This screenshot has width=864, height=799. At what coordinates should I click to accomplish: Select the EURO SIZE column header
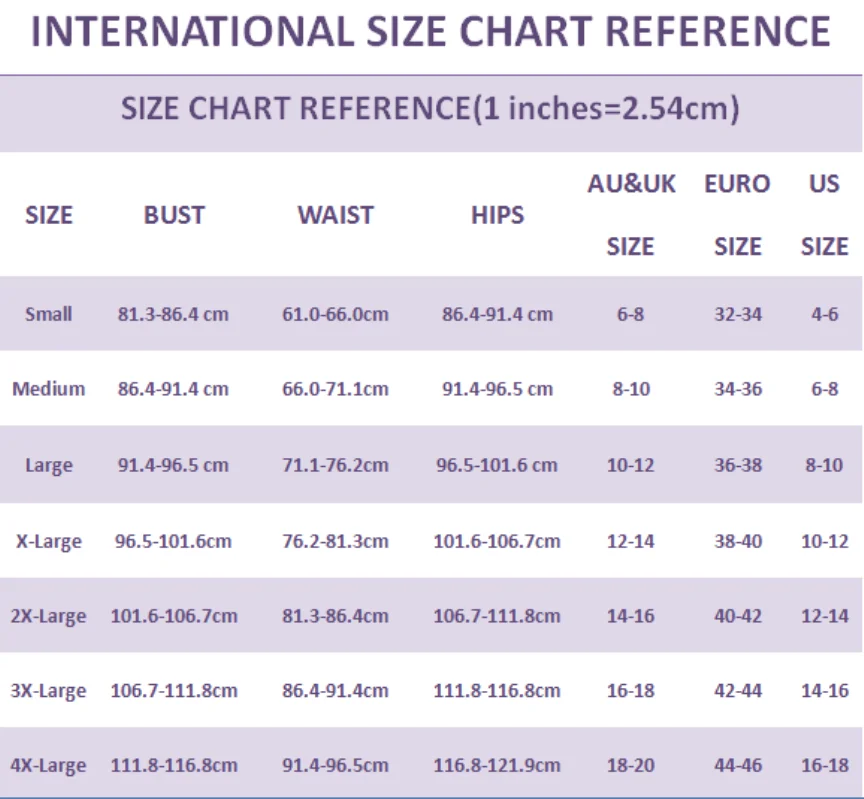pos(737,214)
